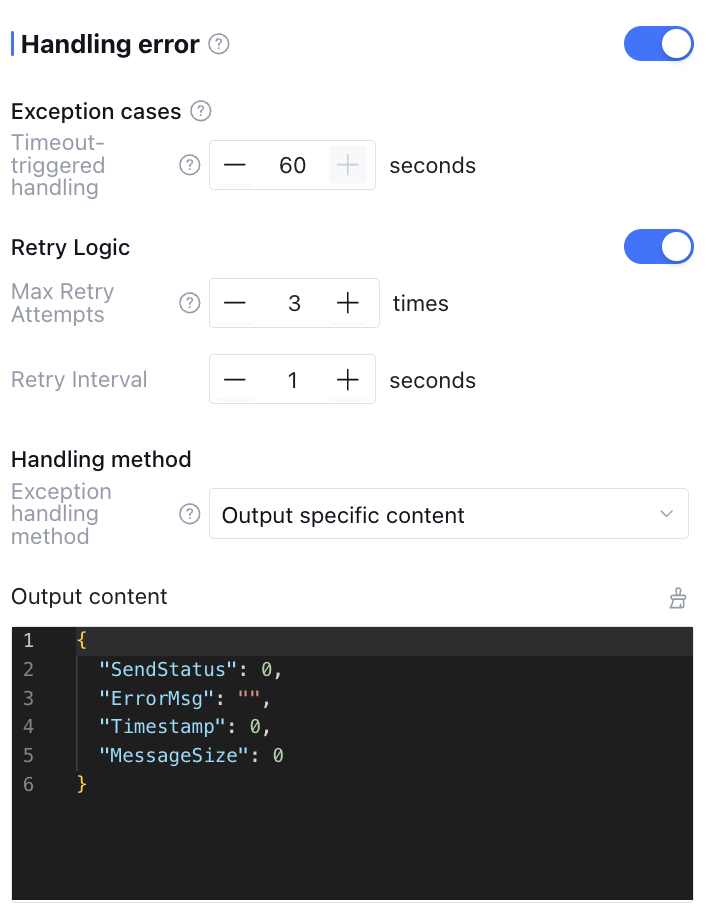The width and height of the screenshot is (706, 918).
Task: Decrease the Retry Interval seconds
Action: pyautogui.click(x=235, y=380)
